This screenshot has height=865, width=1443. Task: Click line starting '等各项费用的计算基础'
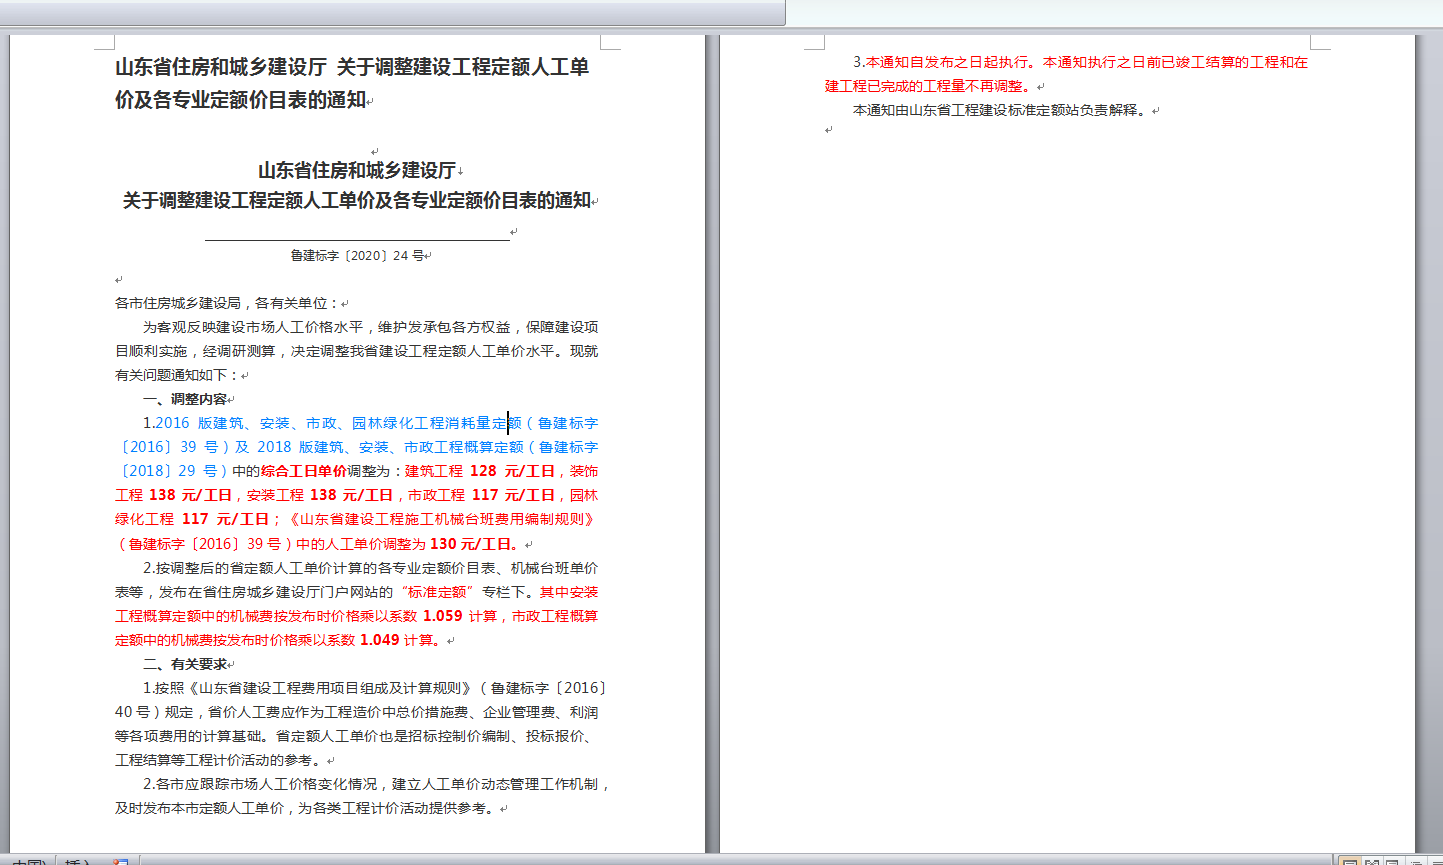point(356,736)
